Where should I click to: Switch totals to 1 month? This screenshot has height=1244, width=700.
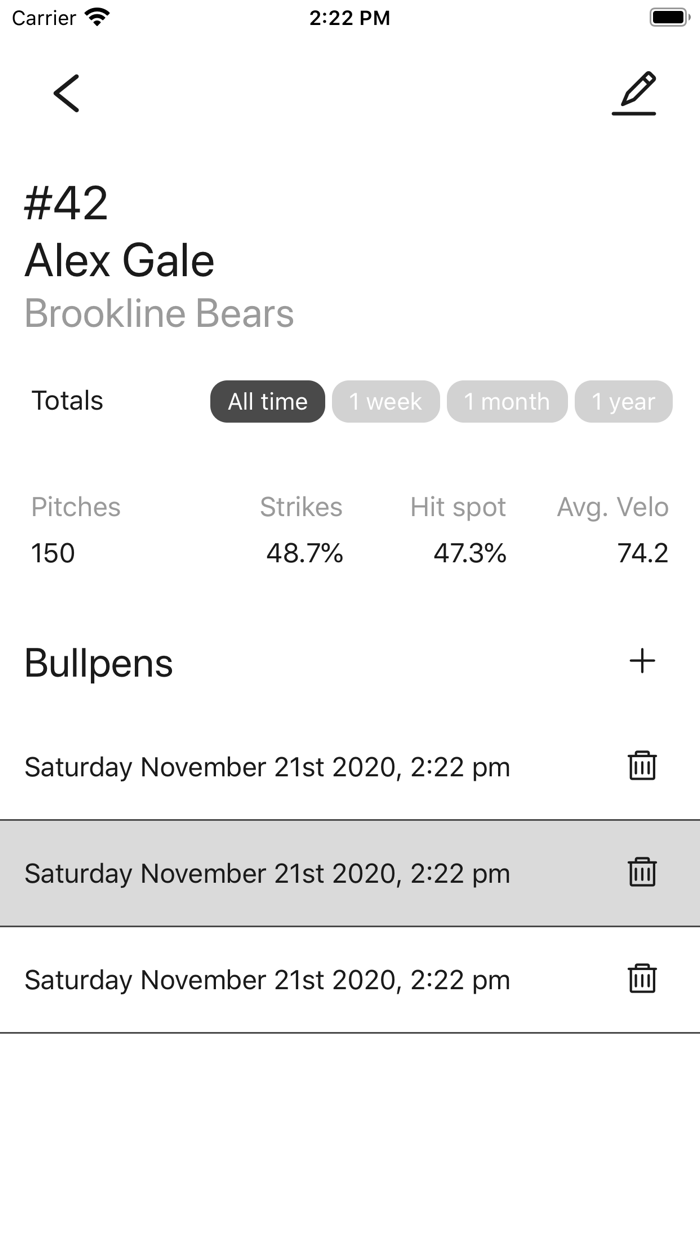[507, 402]
